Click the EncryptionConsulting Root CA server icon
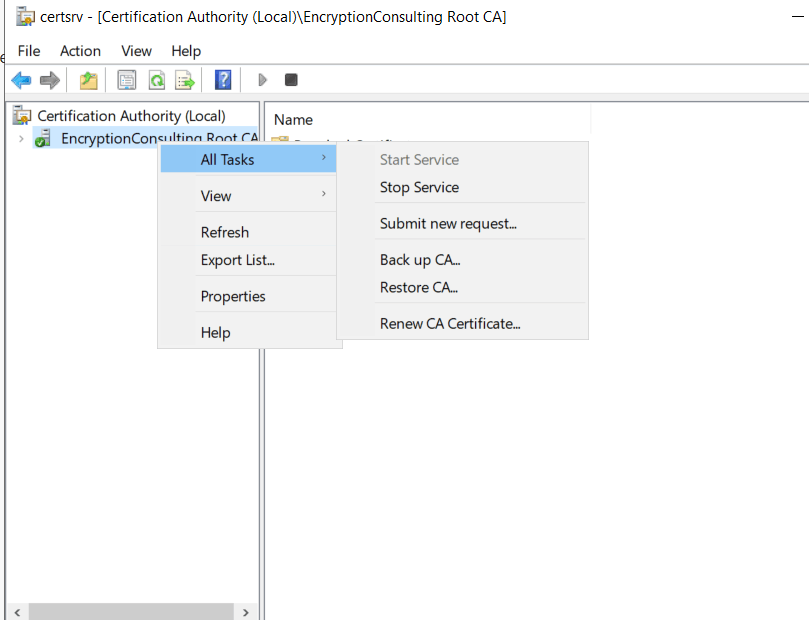This screenshot has width=809, height=620. pos(43,138)
